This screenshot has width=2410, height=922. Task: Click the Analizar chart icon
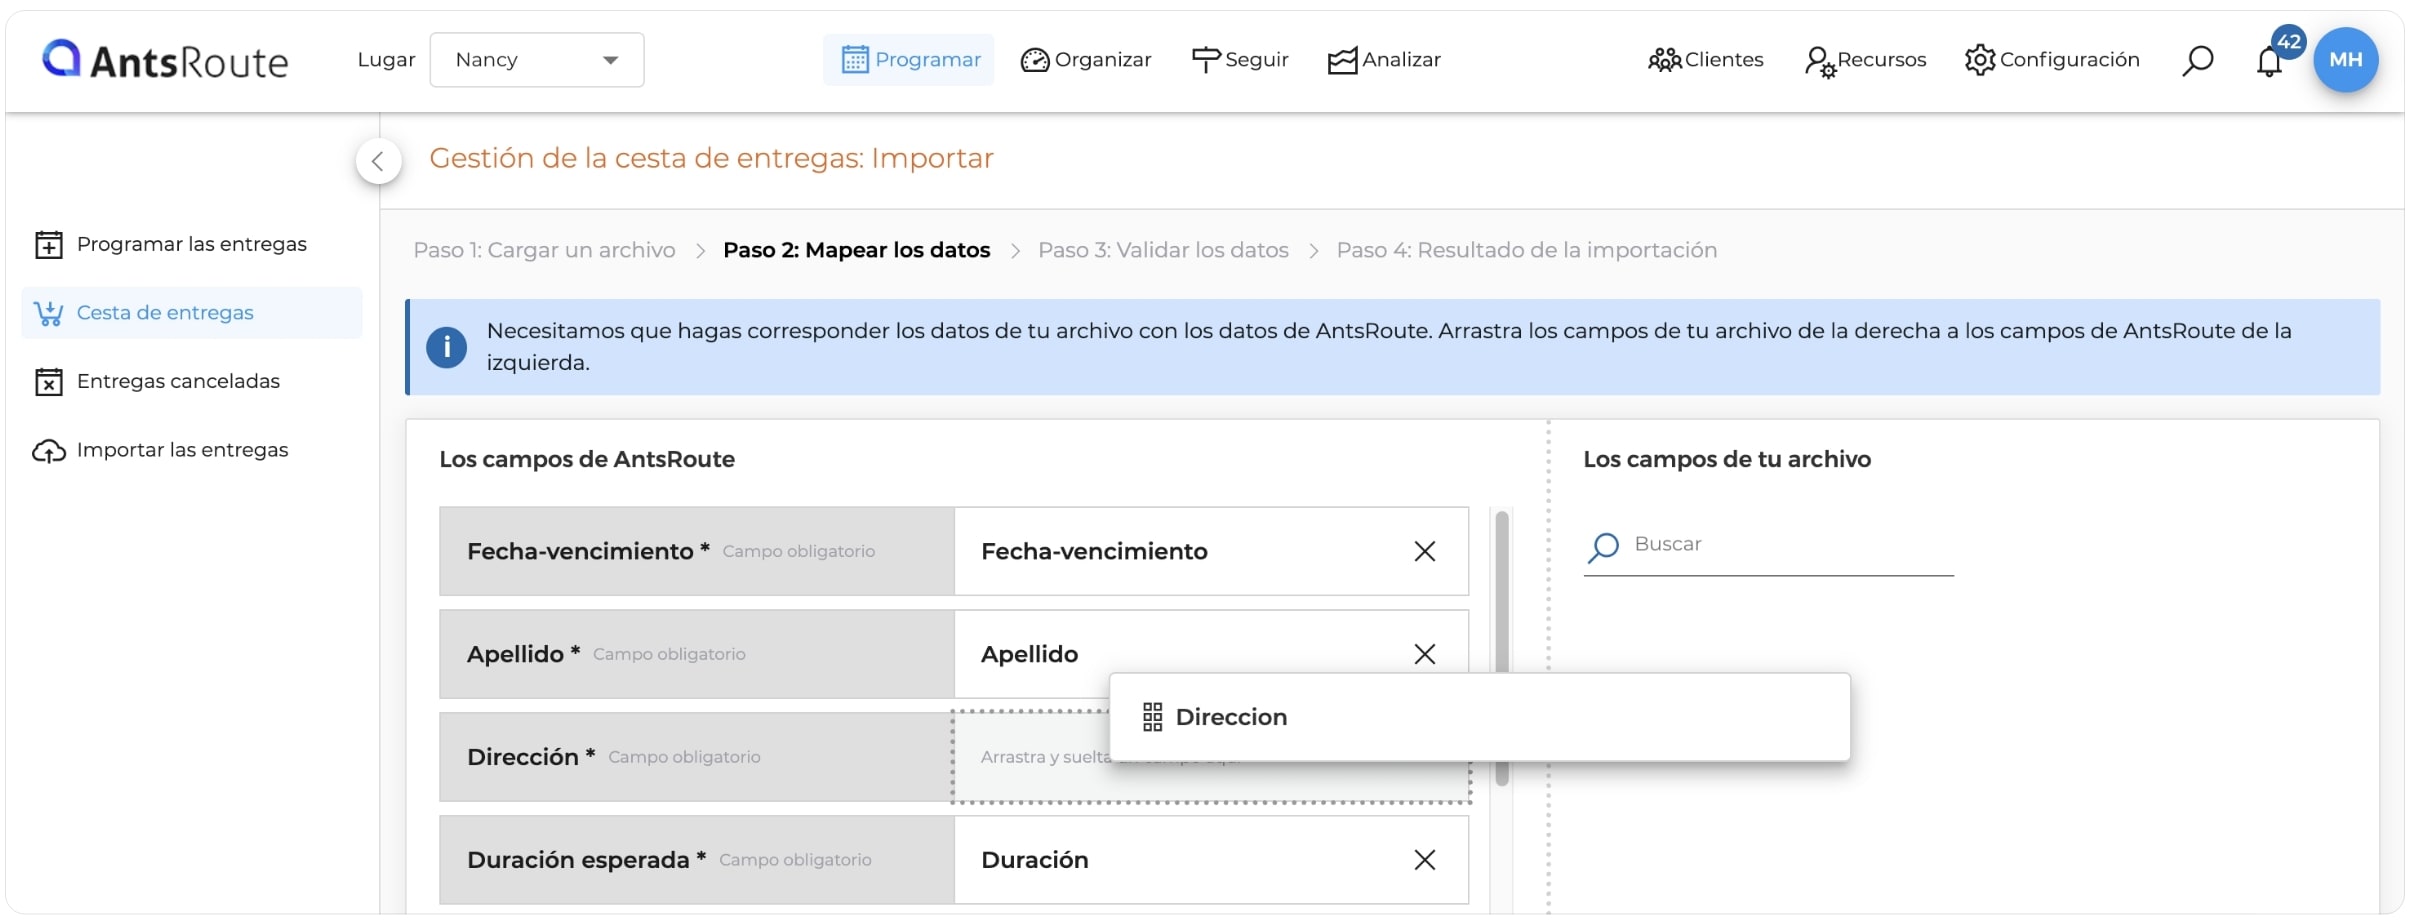(x=1343, y=61)
